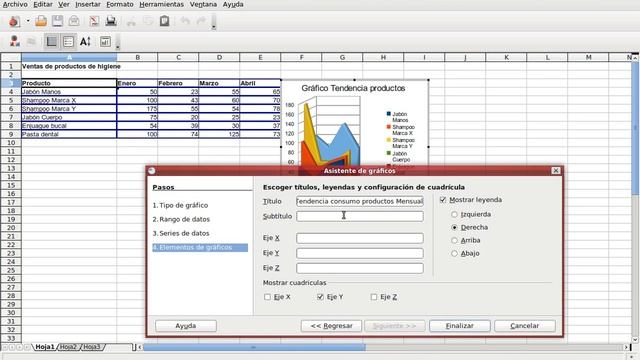This screenshot has height=360, width=640.
Task: Click the Redo arrow icon
Action: 201,21
